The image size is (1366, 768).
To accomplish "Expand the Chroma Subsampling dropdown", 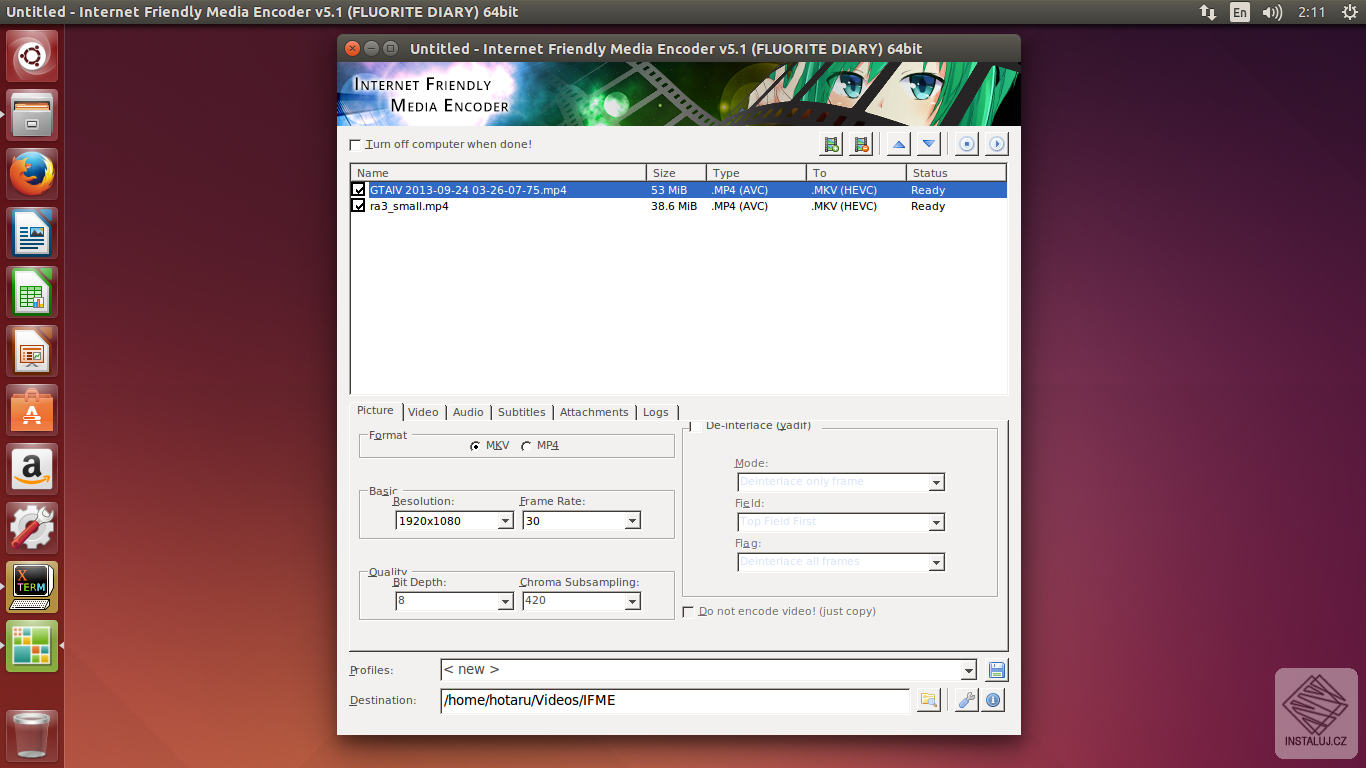I will 632,601.
